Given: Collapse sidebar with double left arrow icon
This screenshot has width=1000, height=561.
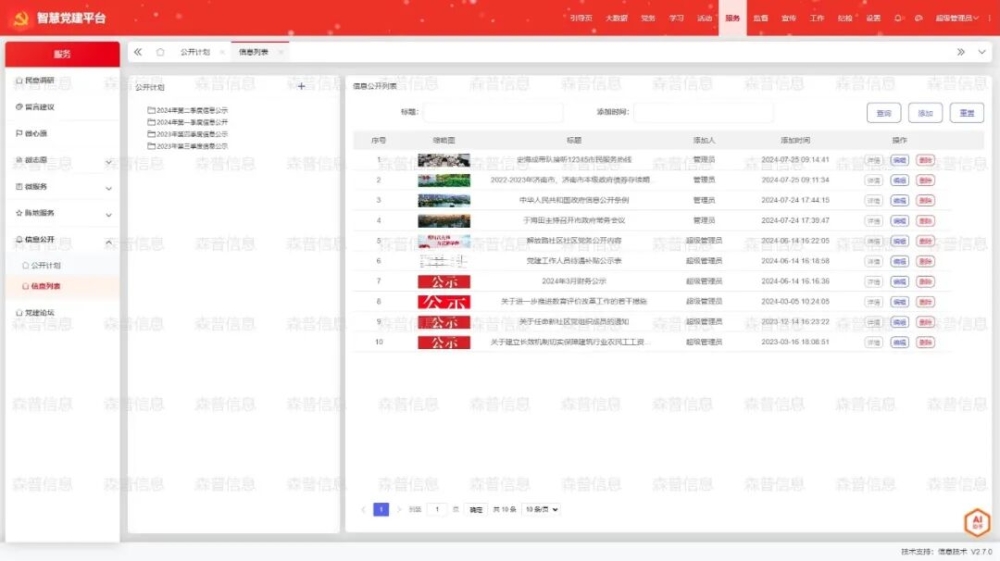Looking at the screenshot, I should [x=138, y=52].
